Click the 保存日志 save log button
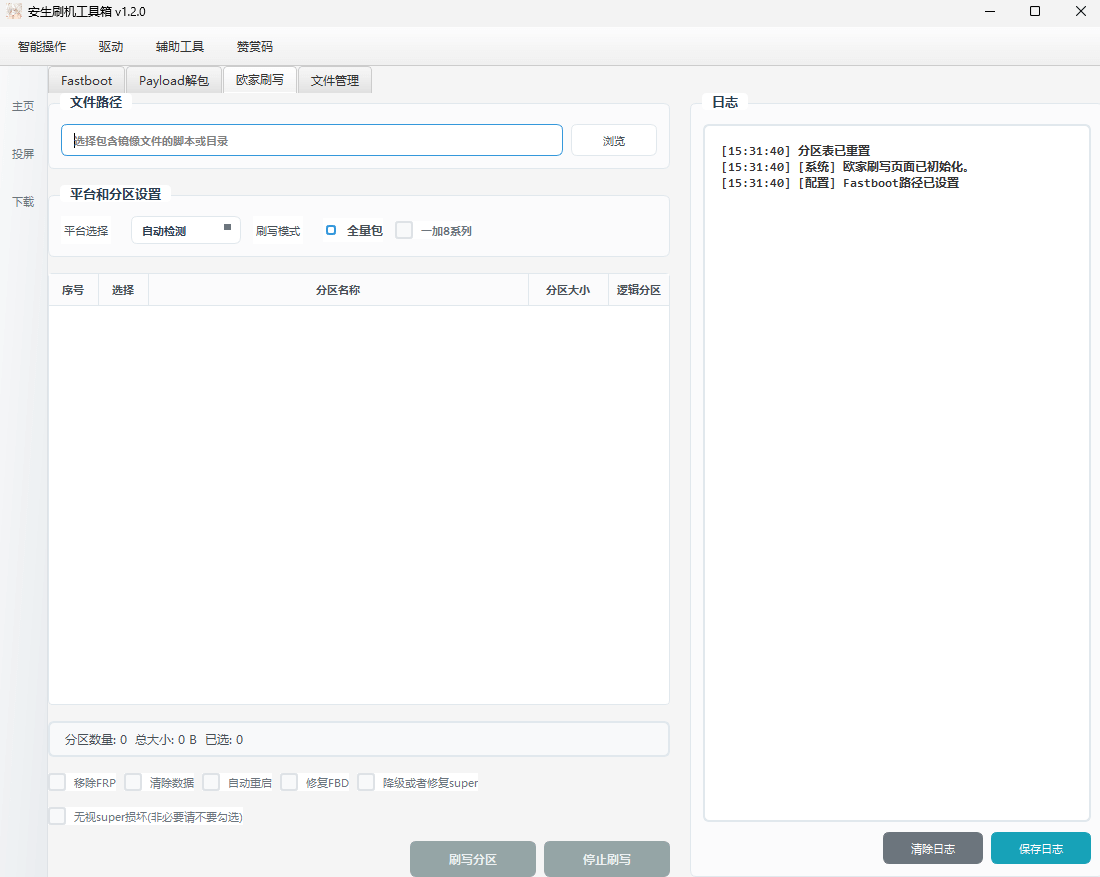This screenshot has height=877, width=1100. point(1041,848)
